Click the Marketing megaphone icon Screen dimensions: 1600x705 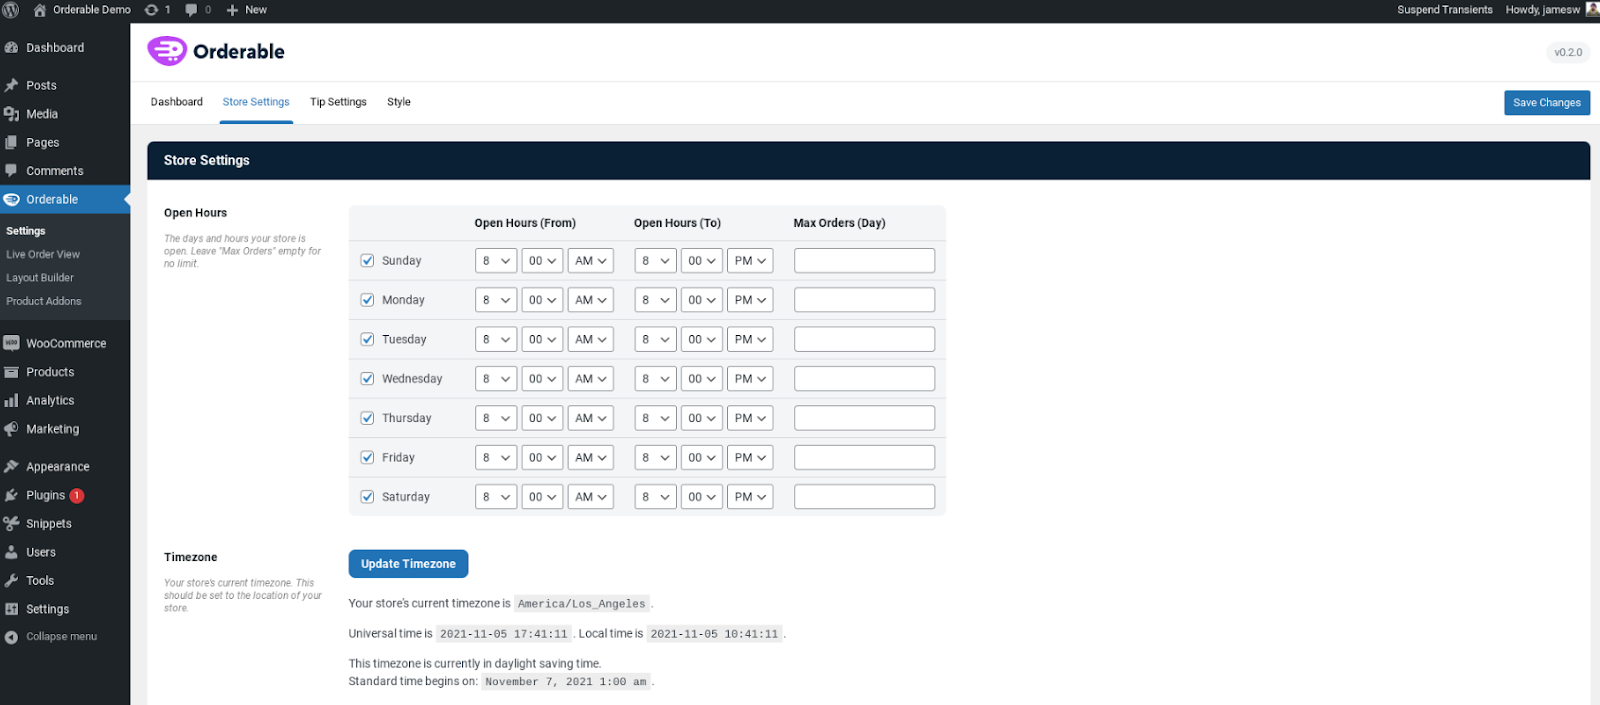12,429
